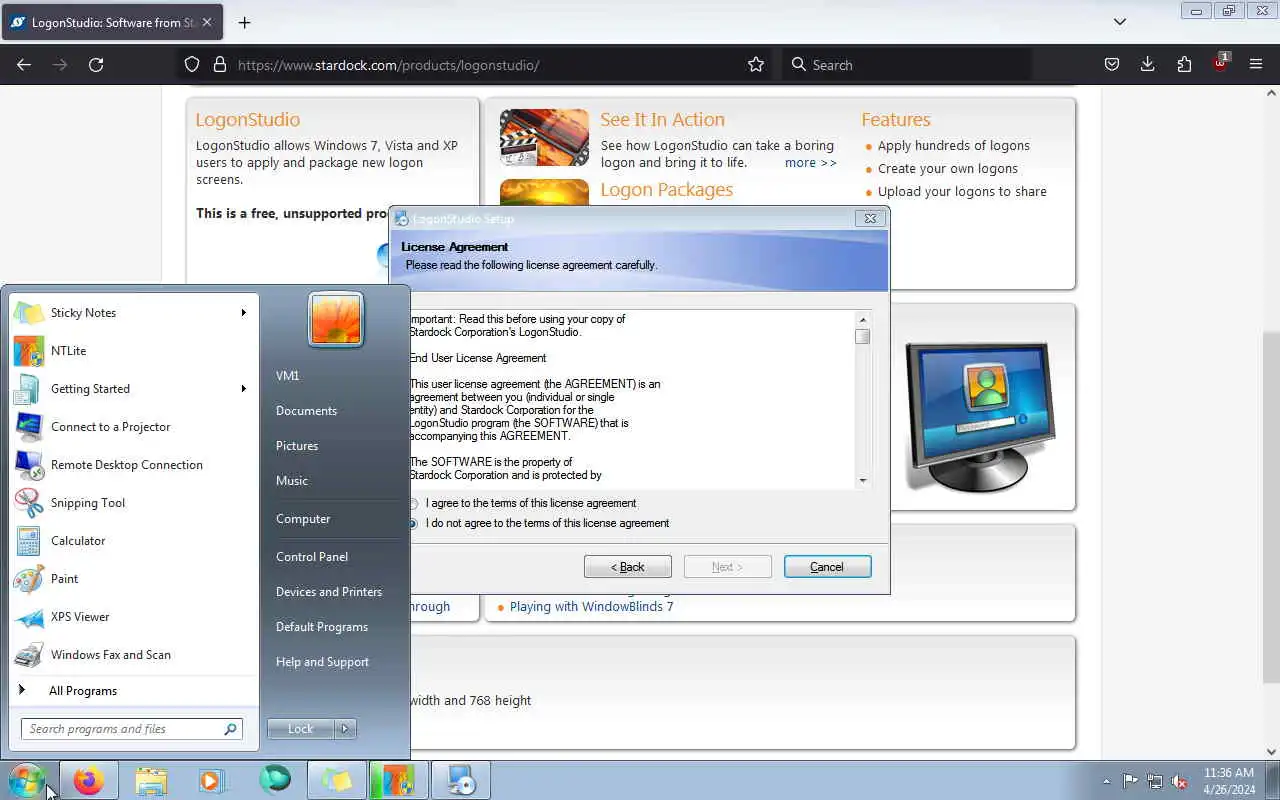Bookmark this page with the star
This screenshot has height=800, width=1280.
click(x=756, y=65)
